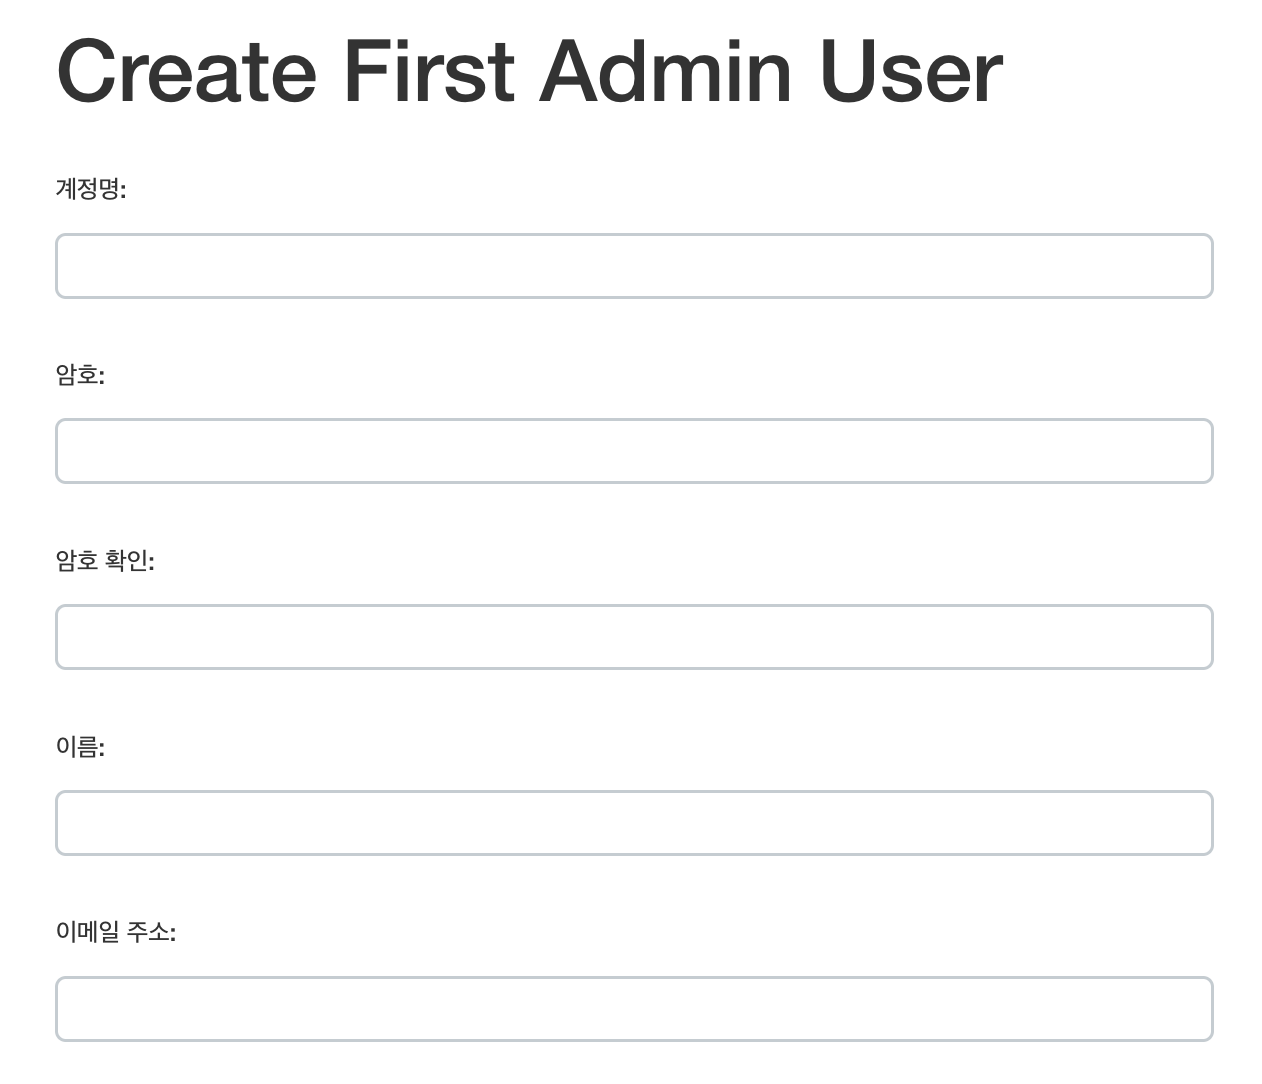The image size is (1262, 1084).
Task: Select the 암호 확인: label
Action: pos(105,561)
